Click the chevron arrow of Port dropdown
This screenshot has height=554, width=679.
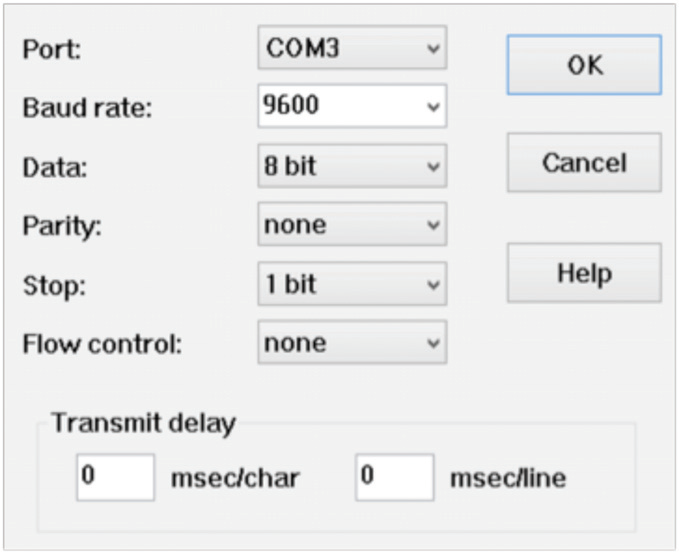(433, 48)
